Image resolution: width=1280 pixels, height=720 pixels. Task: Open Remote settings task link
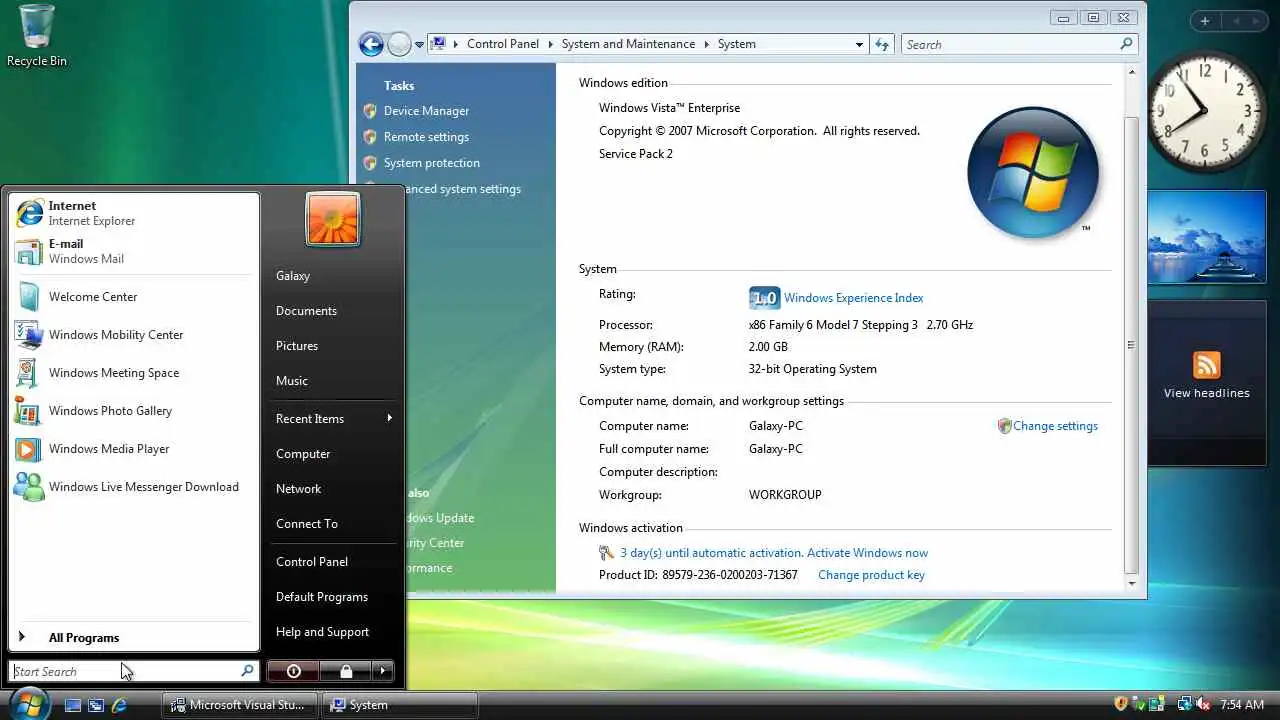click(426, 137)
